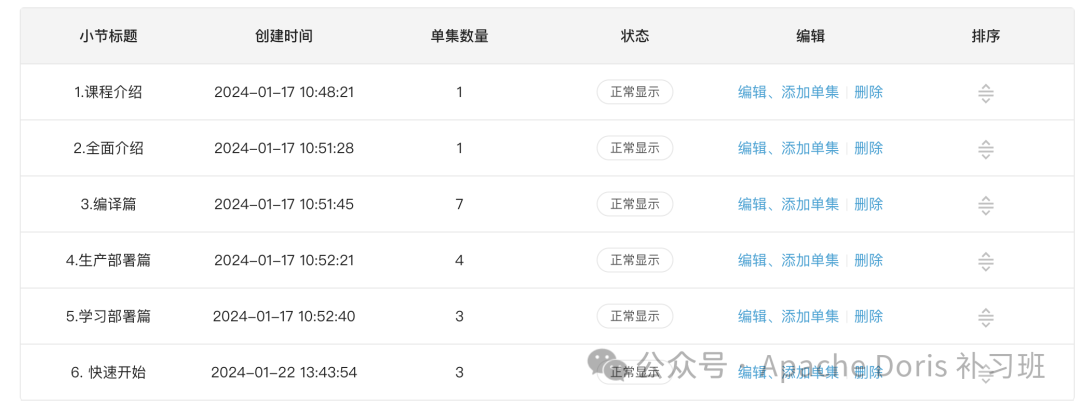Click 正常显示 status badge for 1.课程介绍
Image resolution: width=1080 pixels, height=409 pixels.
point(635,92)
